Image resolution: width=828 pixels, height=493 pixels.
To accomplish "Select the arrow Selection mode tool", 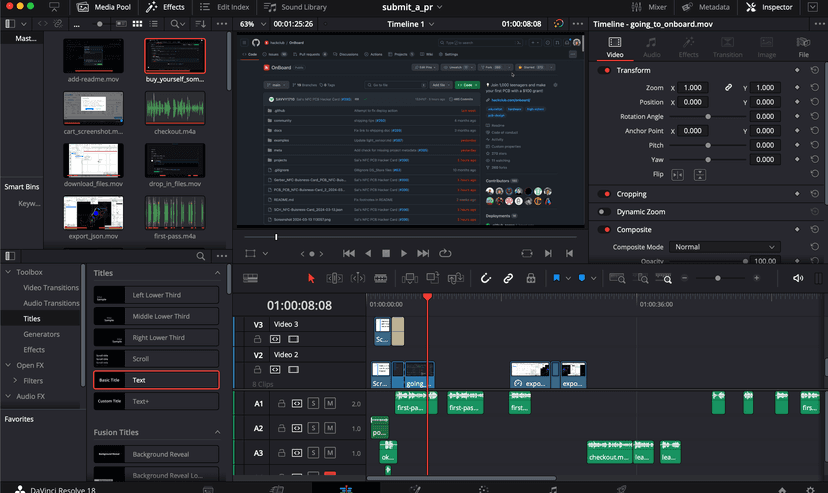I will [311, 278].
